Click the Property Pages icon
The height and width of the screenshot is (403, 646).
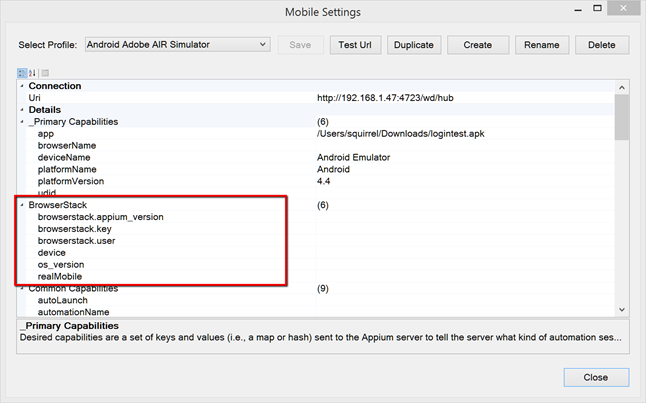44,73
